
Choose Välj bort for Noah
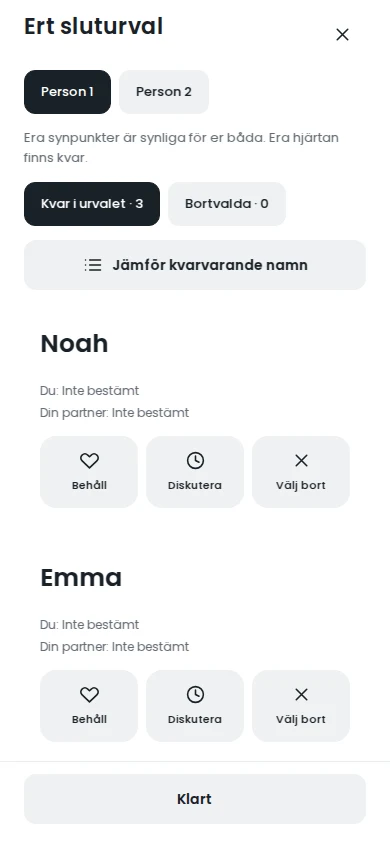[x=301, y=472]
